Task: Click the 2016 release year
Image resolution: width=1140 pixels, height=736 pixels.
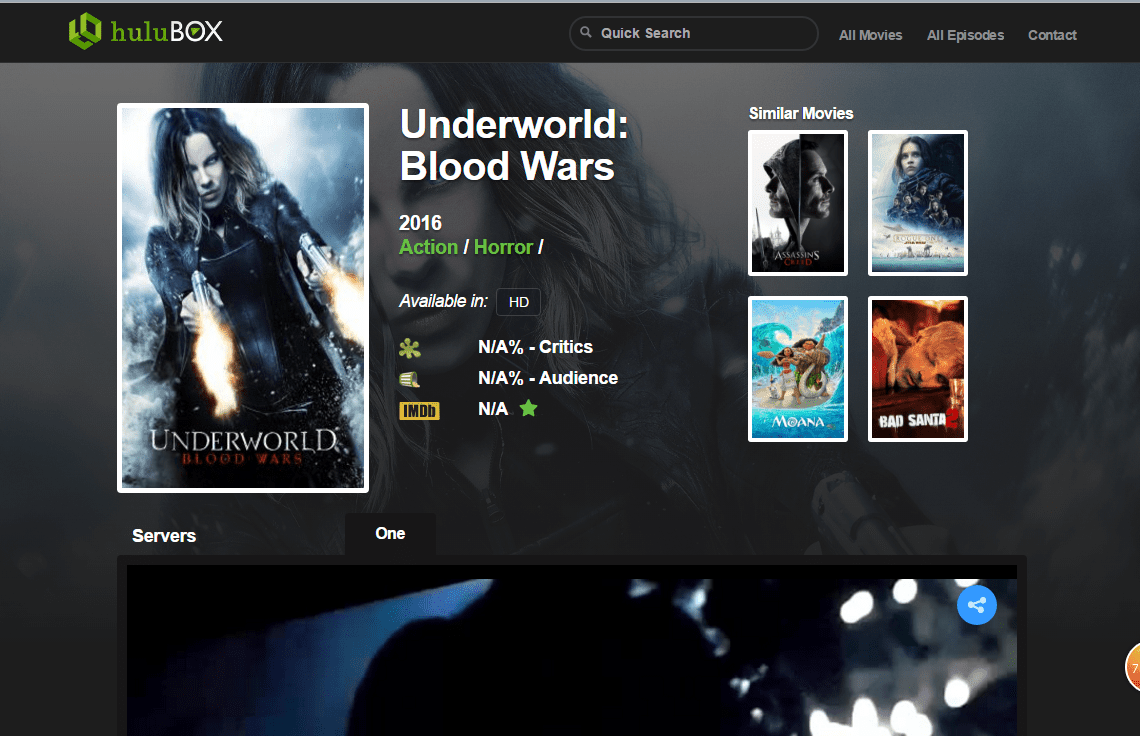Action: click(x=420, y=223)
